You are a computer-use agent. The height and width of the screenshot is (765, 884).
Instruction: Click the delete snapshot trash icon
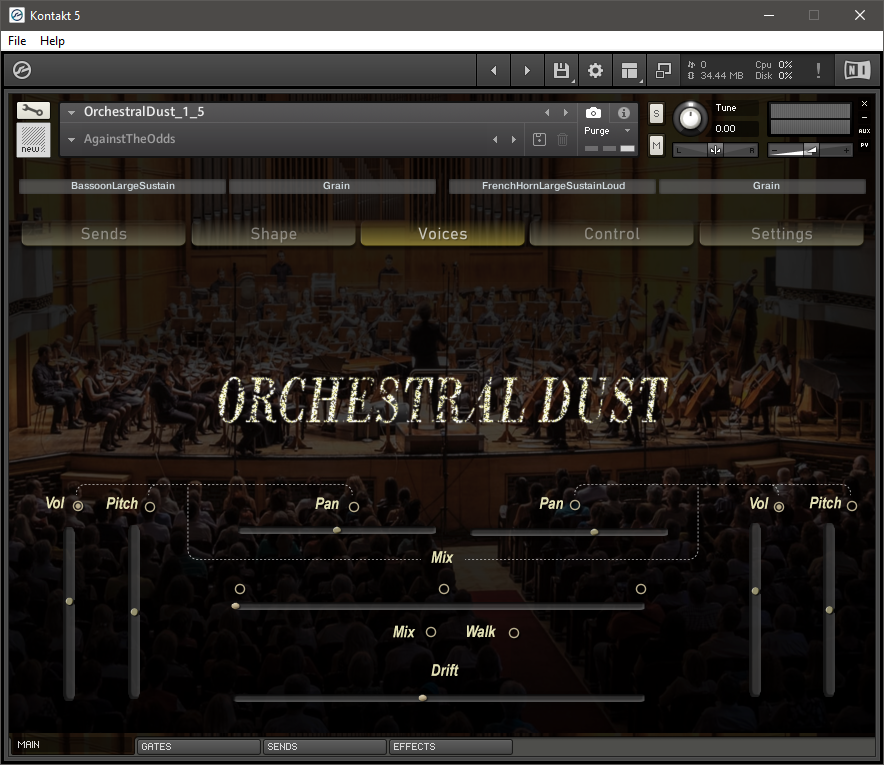click(561, 140)
